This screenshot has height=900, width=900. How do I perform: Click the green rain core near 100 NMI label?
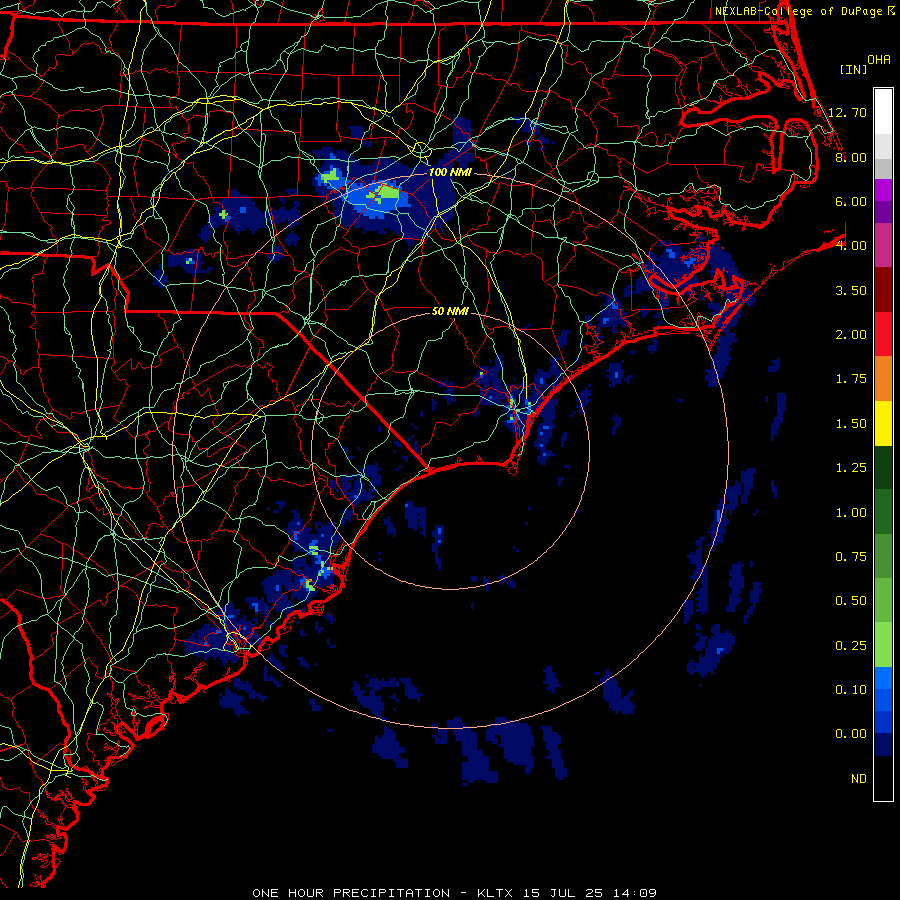388,192
